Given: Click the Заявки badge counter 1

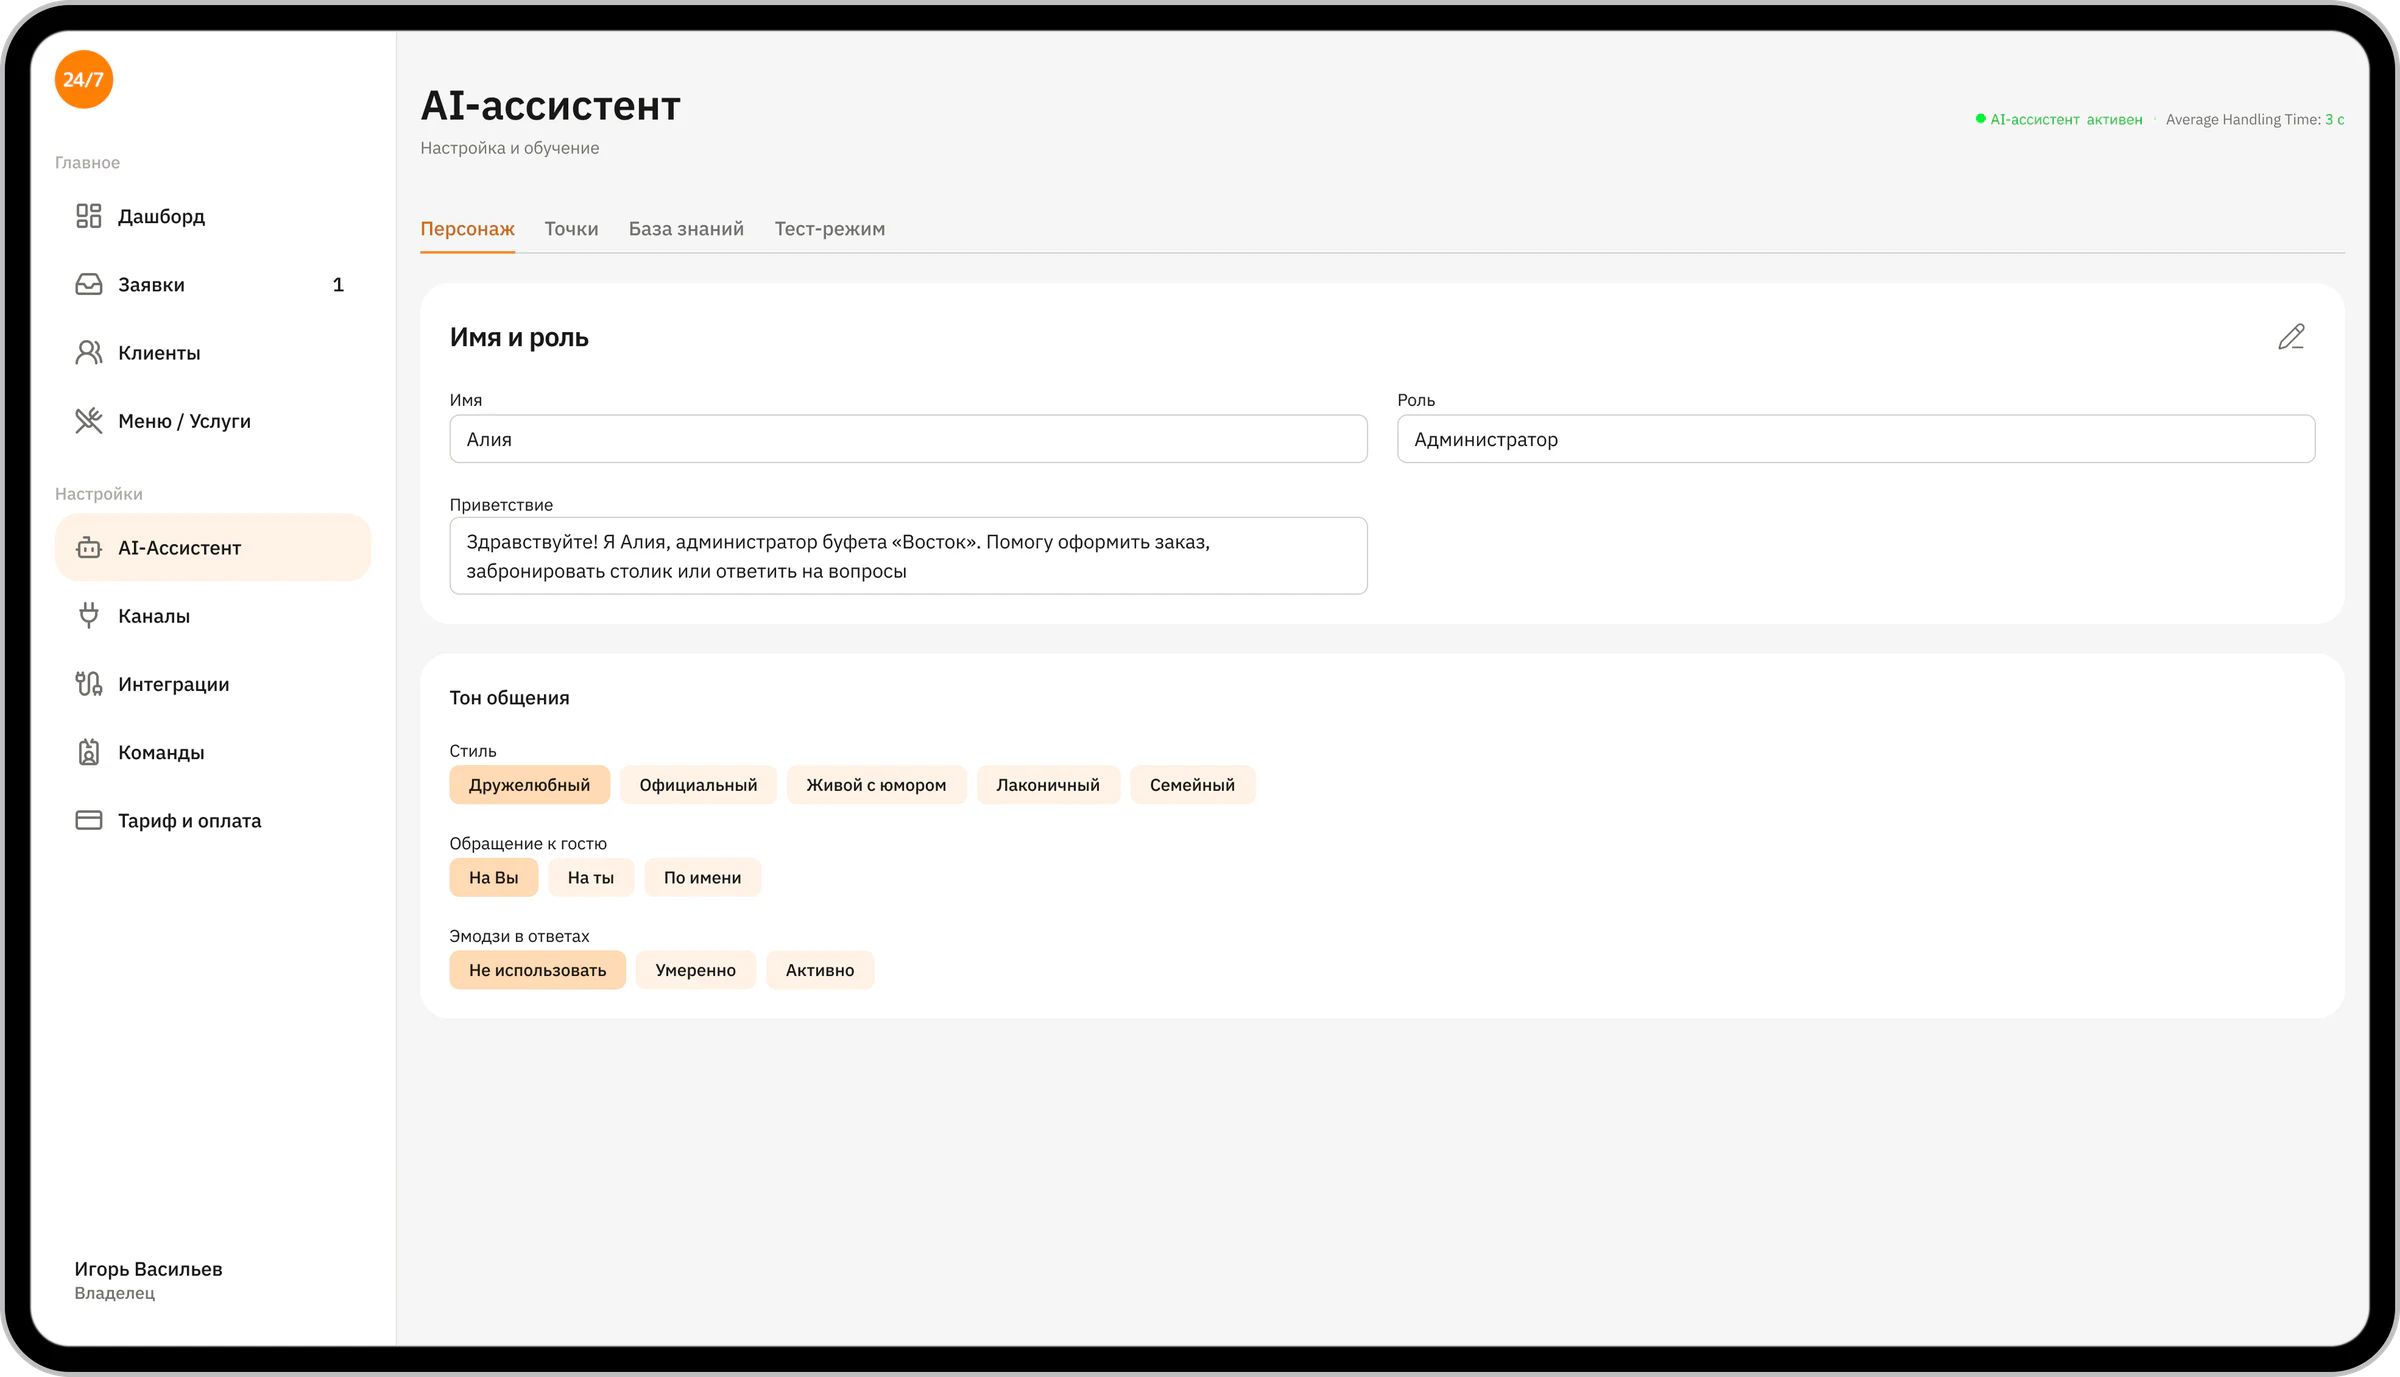Looking at the screenshot, I should [x=338, y=285].
